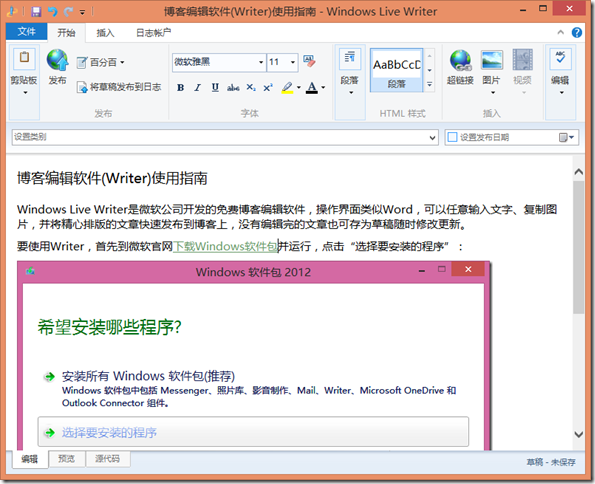Open help with the blue question mark
The height and width of the screenshot is (484, 595).
[x=577, y=33]
